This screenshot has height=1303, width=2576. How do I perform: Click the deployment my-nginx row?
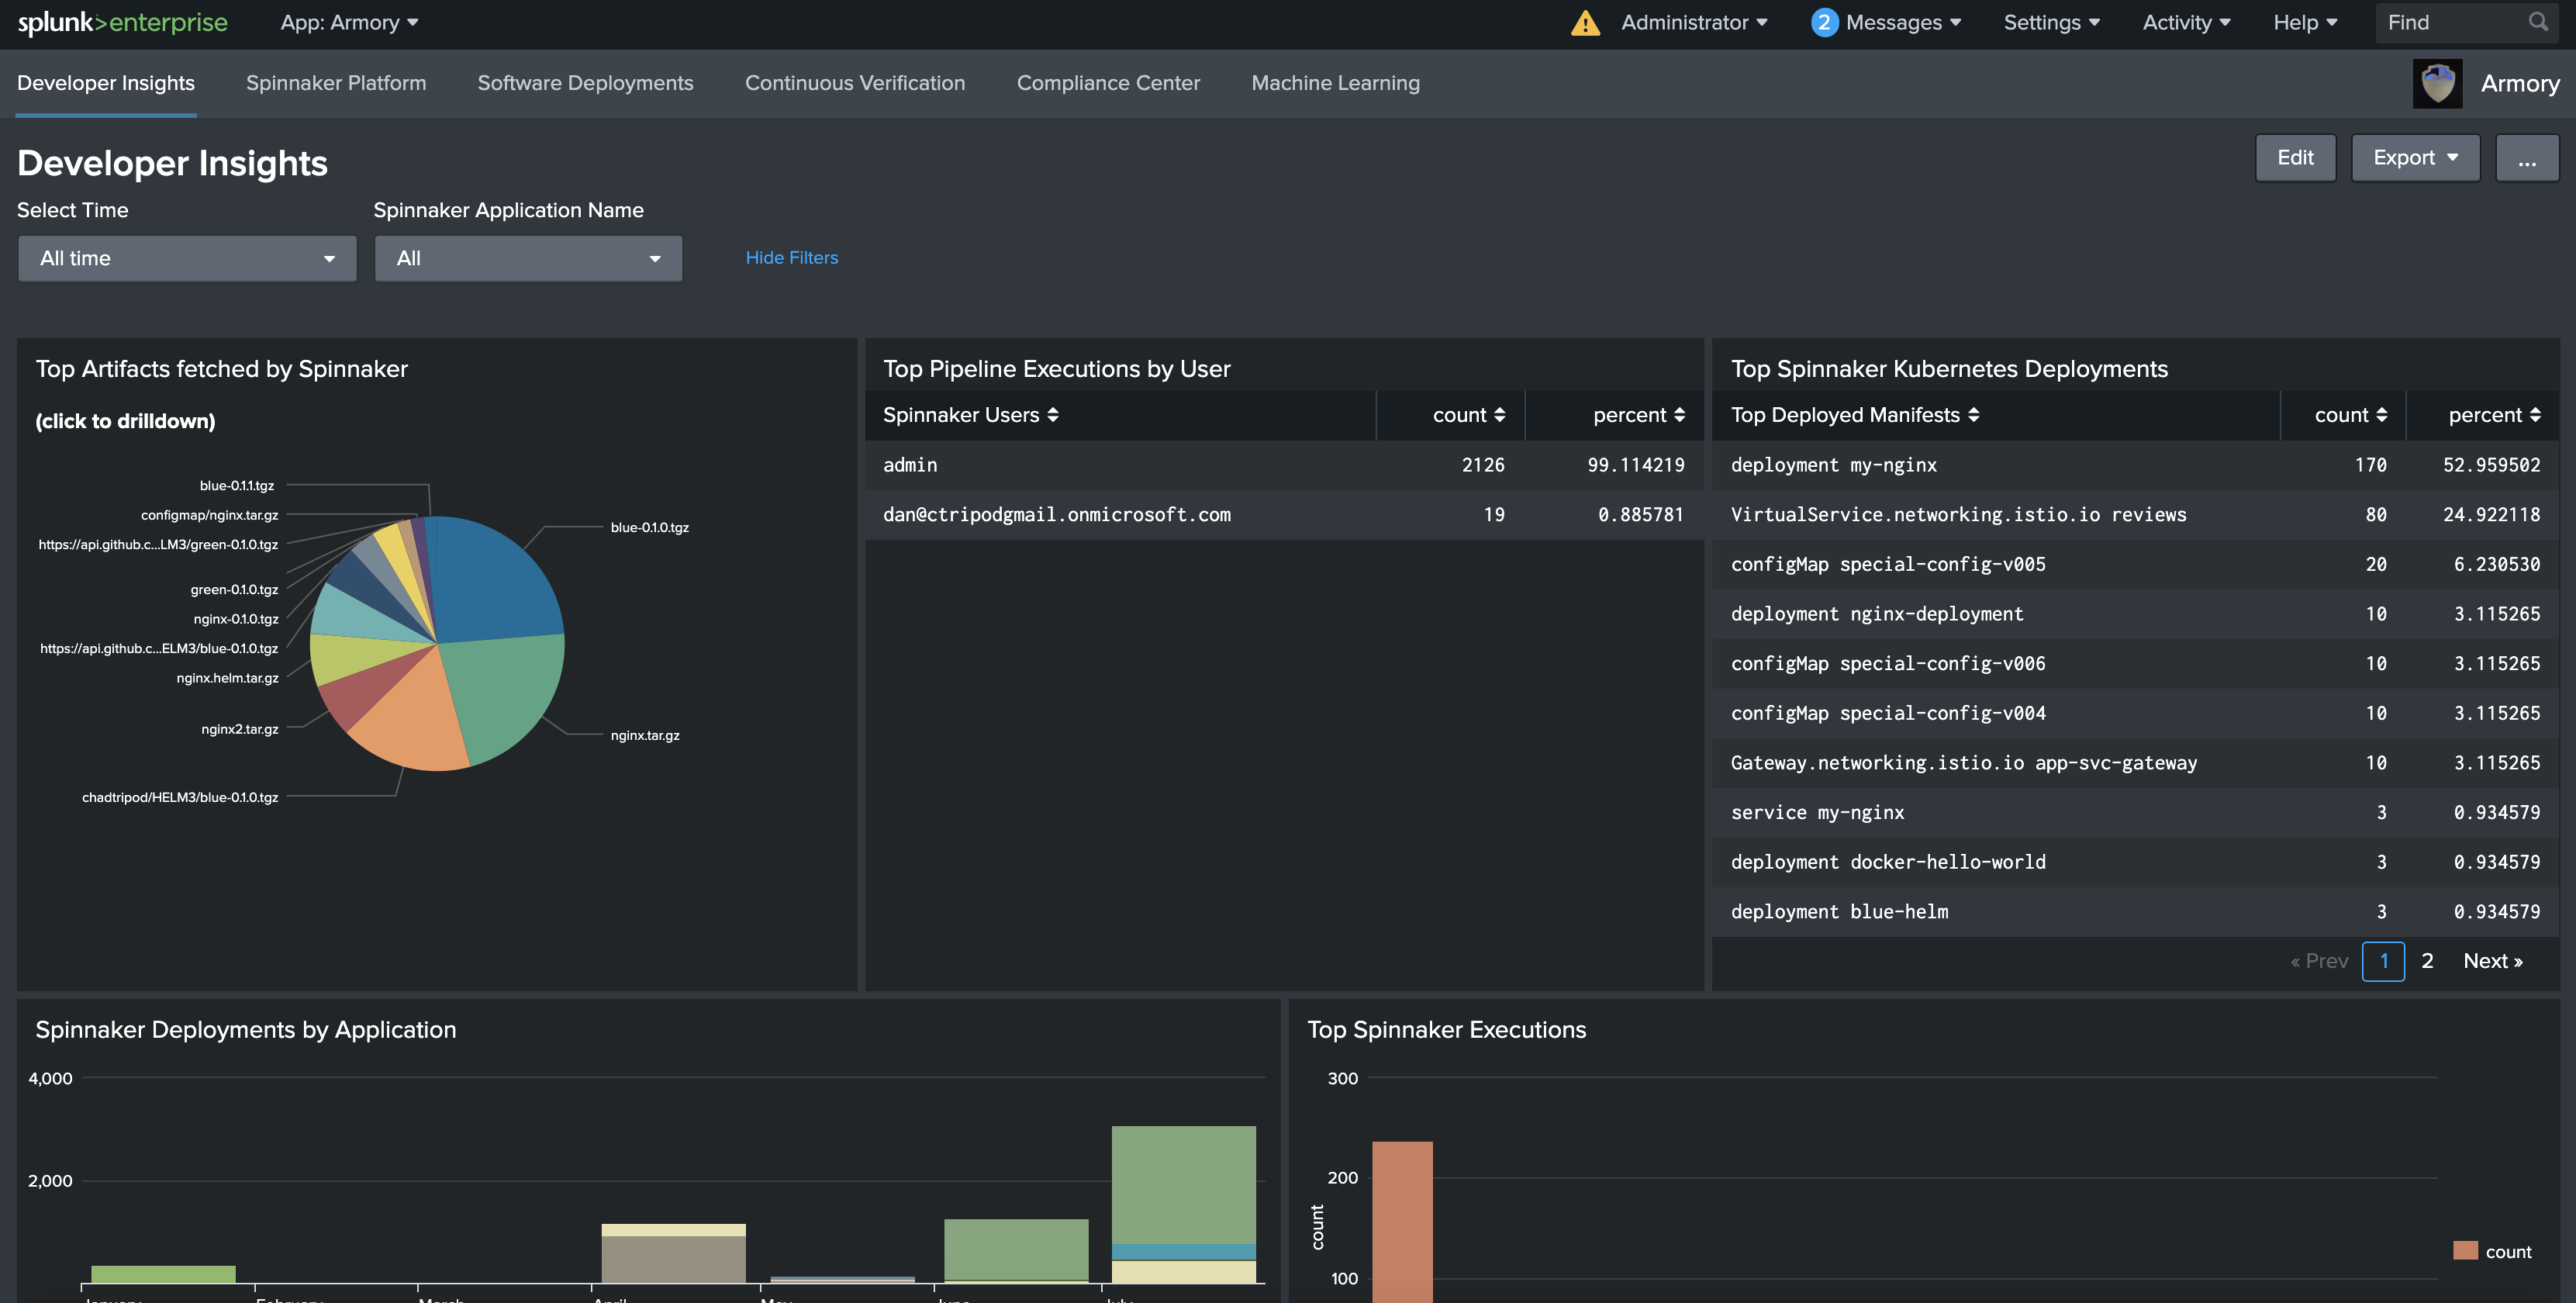click(x=2135, y=465)
